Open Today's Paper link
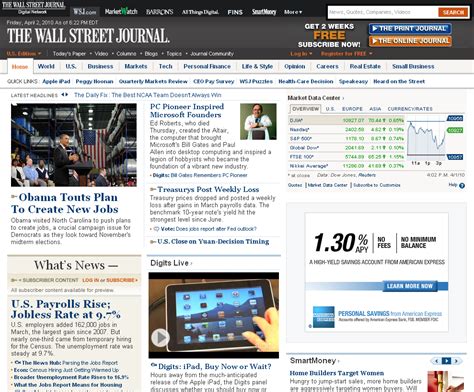 tap(69, 54)
